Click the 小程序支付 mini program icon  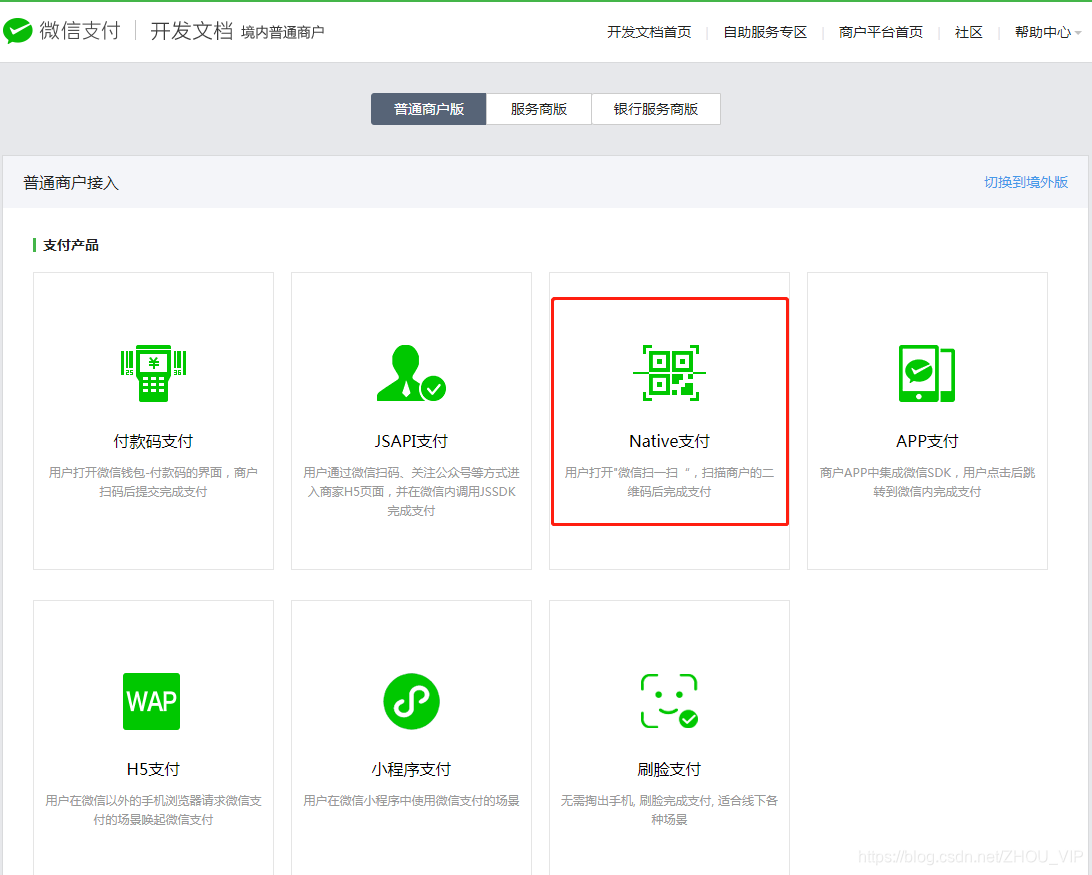click(x=411, y=702)
